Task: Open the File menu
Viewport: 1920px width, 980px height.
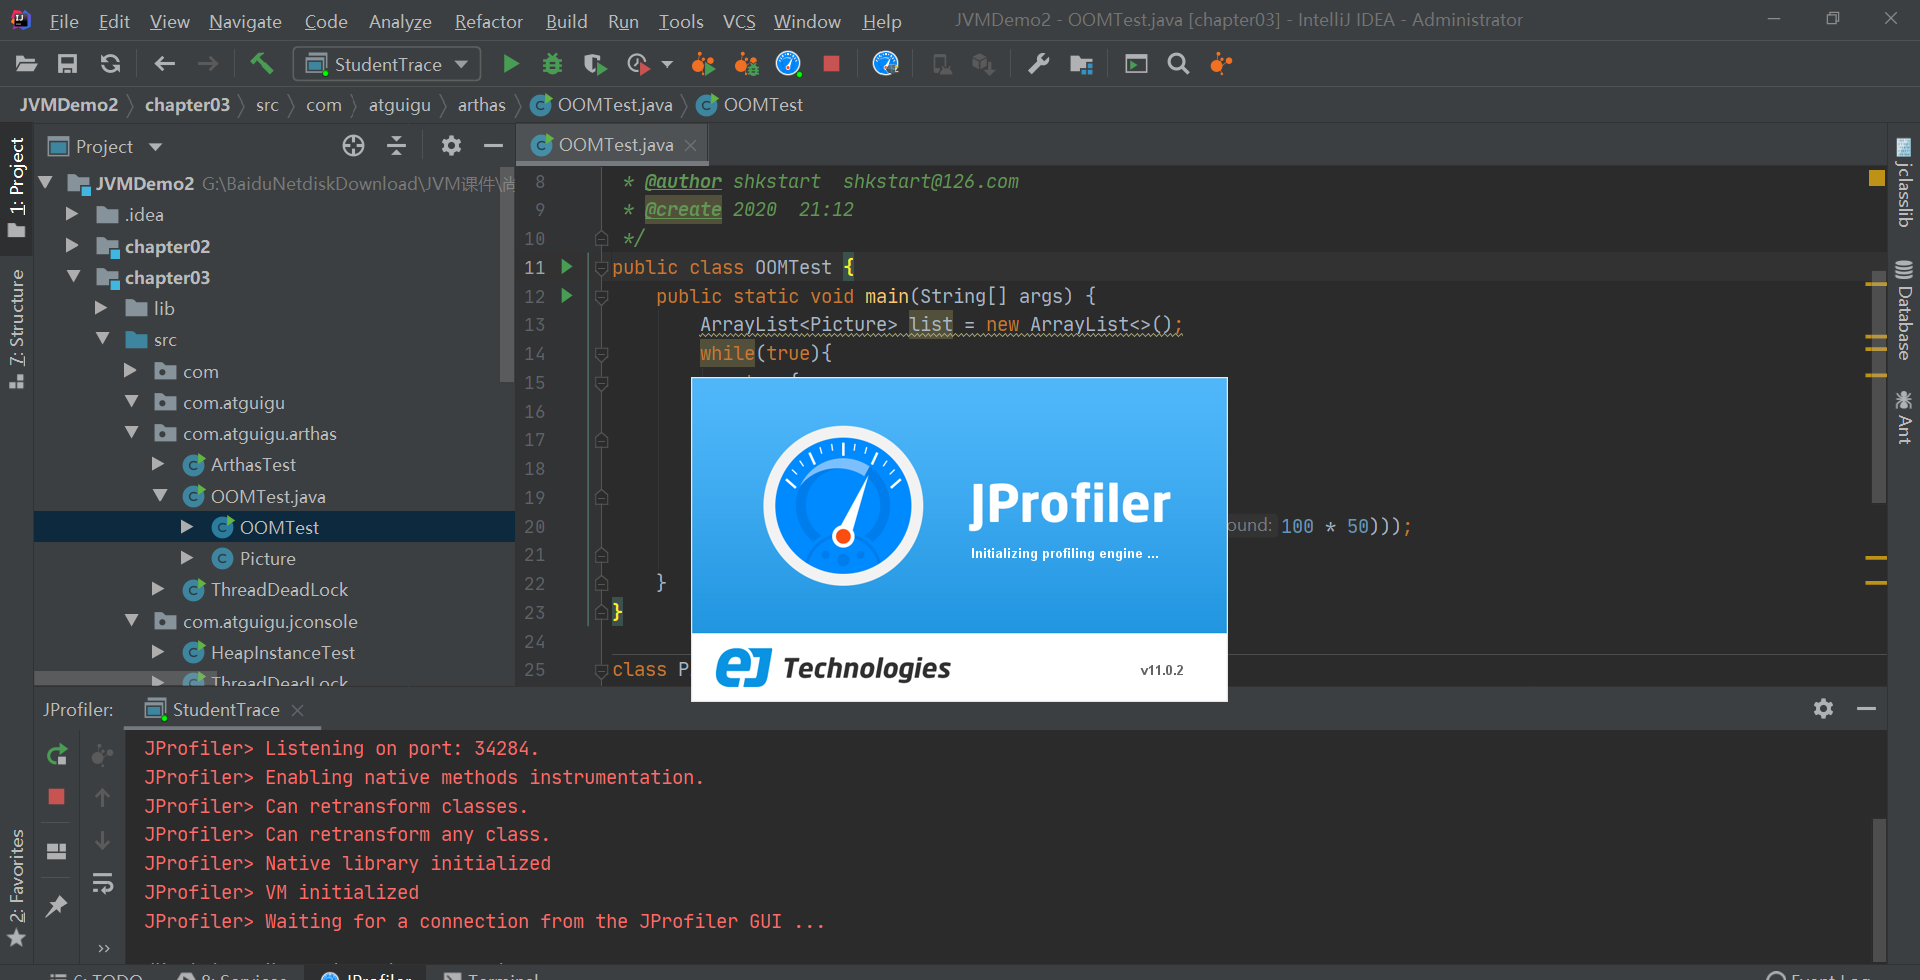Action: 64,21
